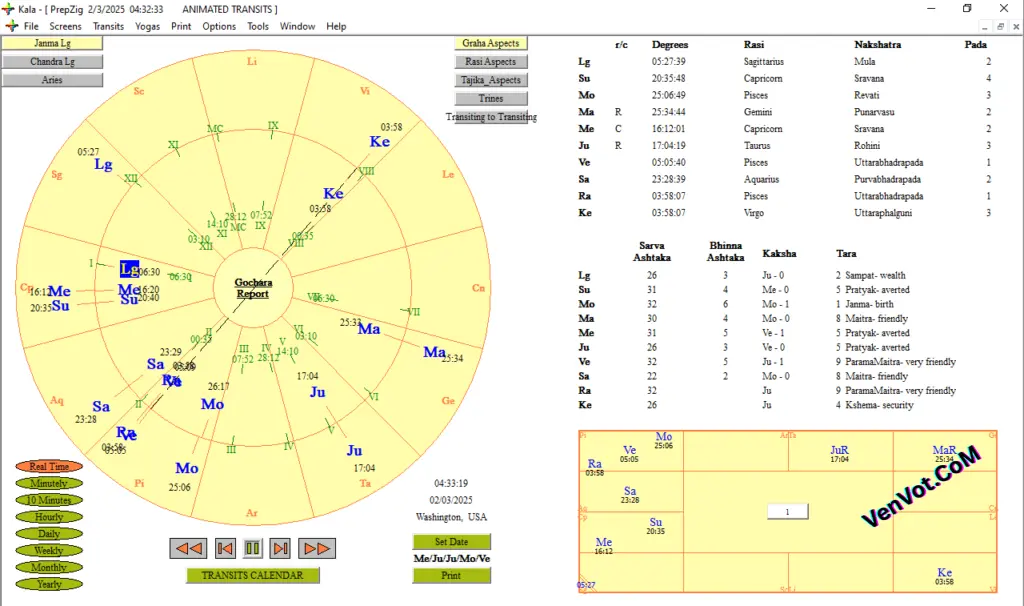This screenshot has width=1024, height=606.
Task: Click the Trines button
Action: pos(491,99)
